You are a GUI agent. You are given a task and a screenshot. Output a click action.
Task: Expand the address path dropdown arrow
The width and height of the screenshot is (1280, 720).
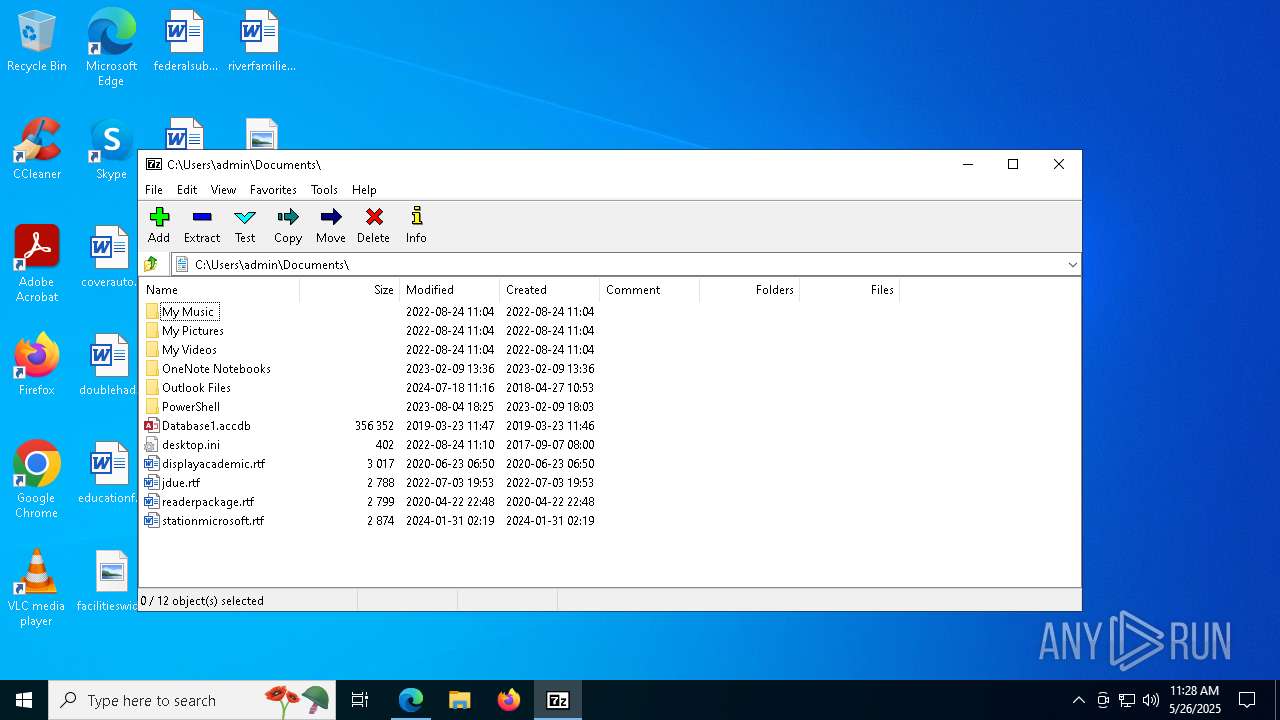tap(1072, 265)
